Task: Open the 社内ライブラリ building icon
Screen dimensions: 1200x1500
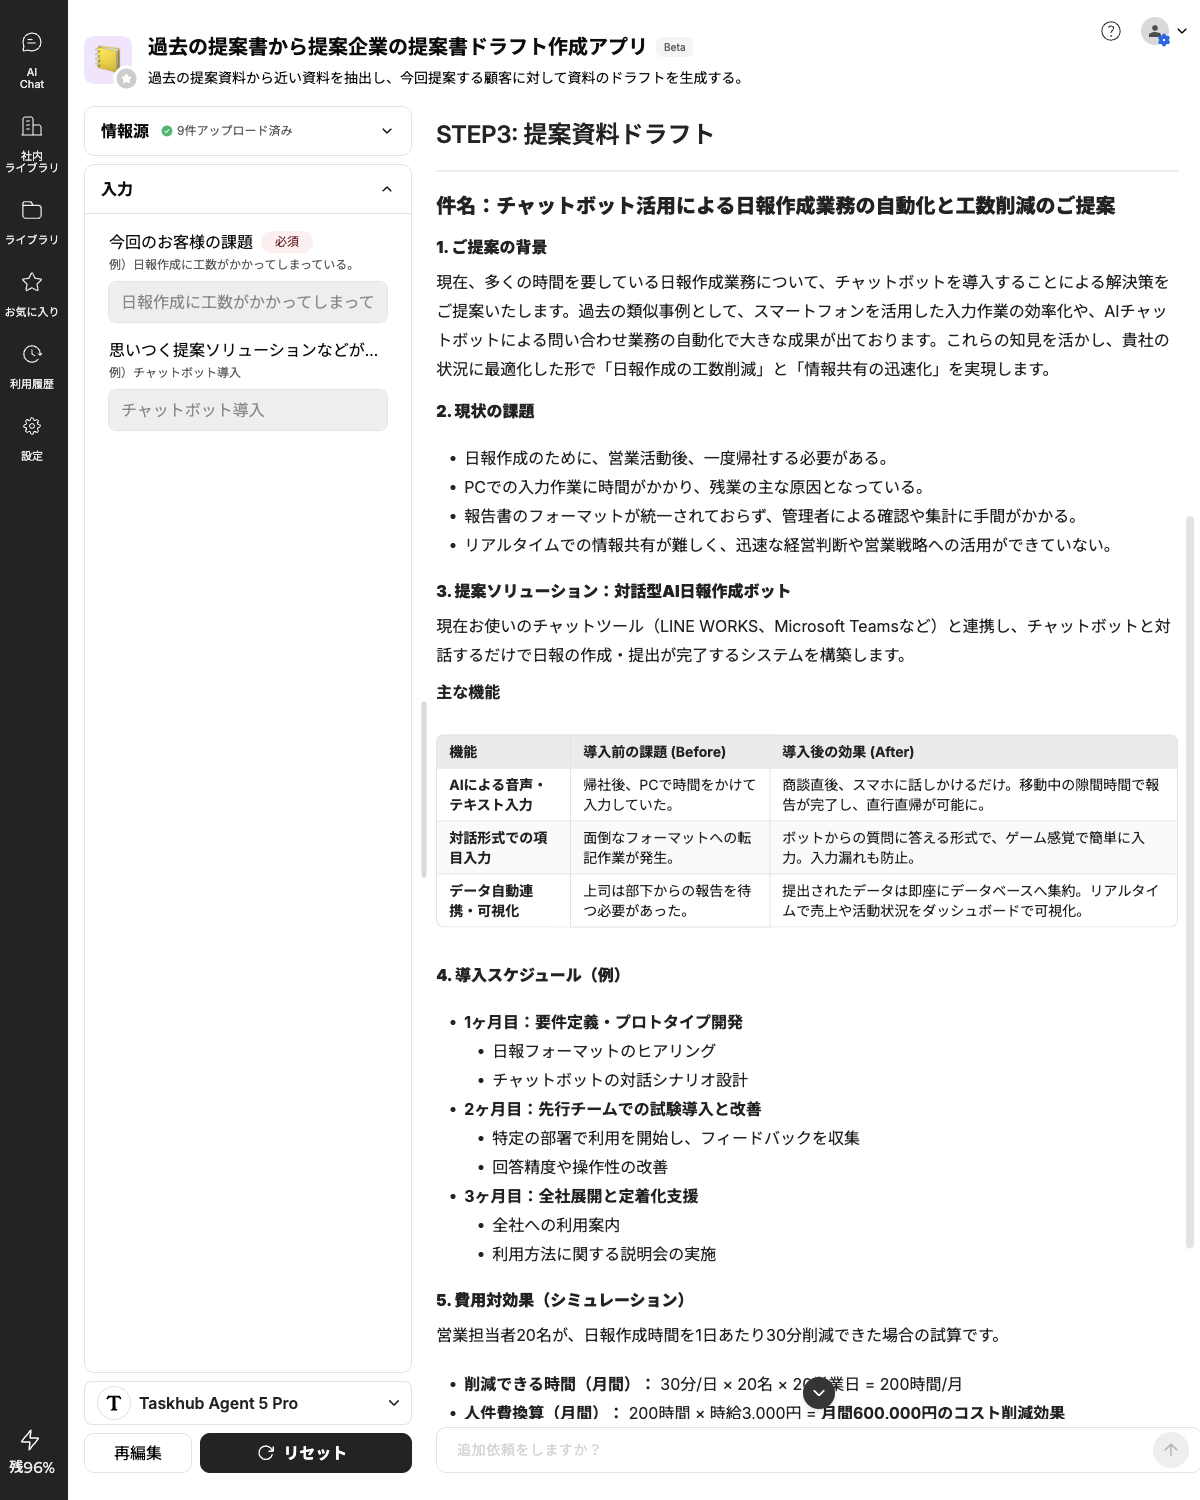Action: [32, 142]
